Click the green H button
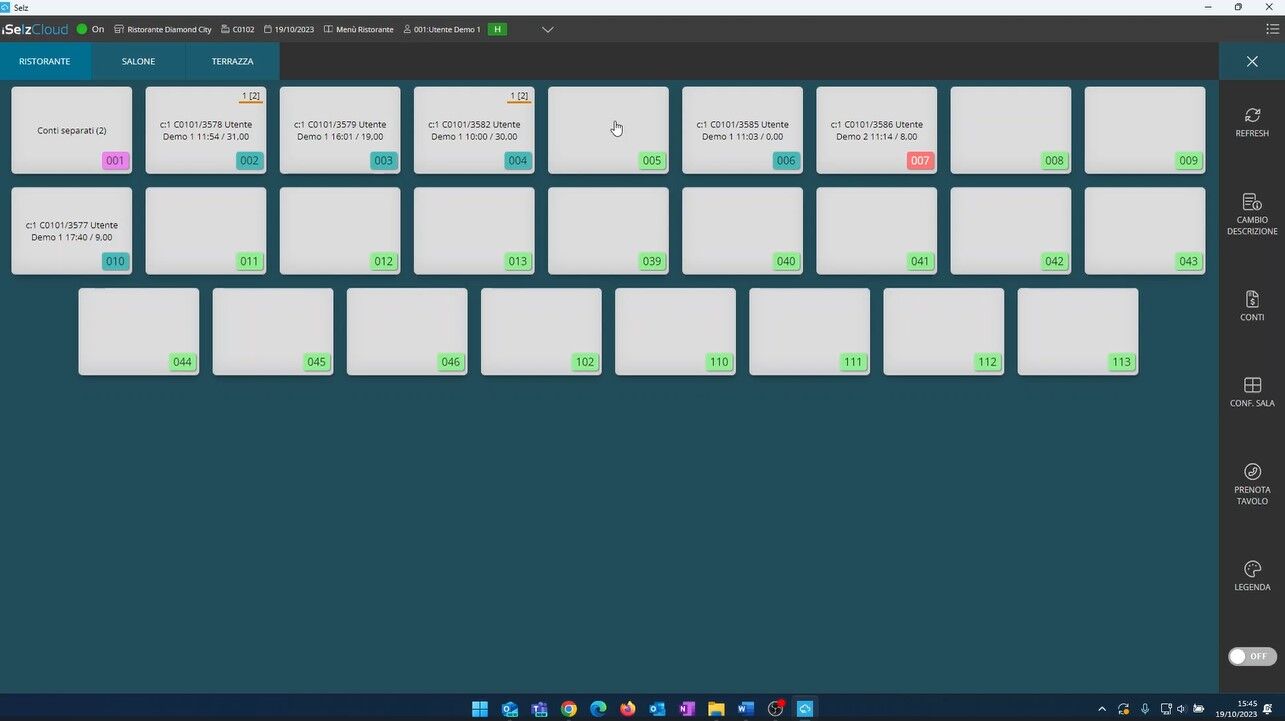Viewport: 1285px width, 721px height. tap(497, 30)
